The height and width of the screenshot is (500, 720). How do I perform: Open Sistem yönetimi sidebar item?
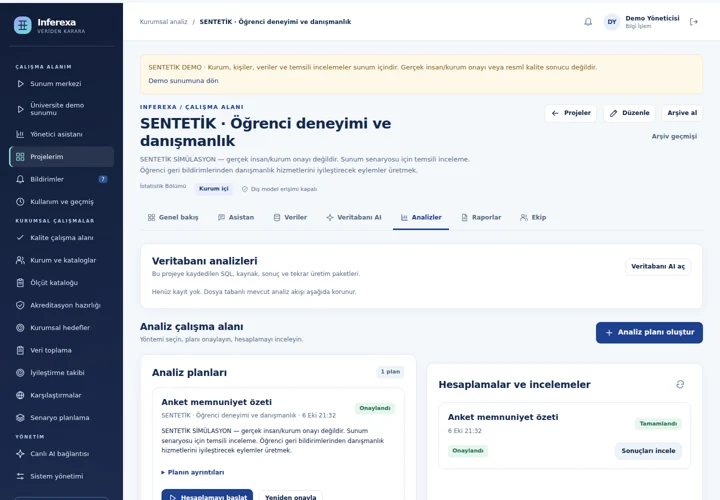[x=62, y=476]
